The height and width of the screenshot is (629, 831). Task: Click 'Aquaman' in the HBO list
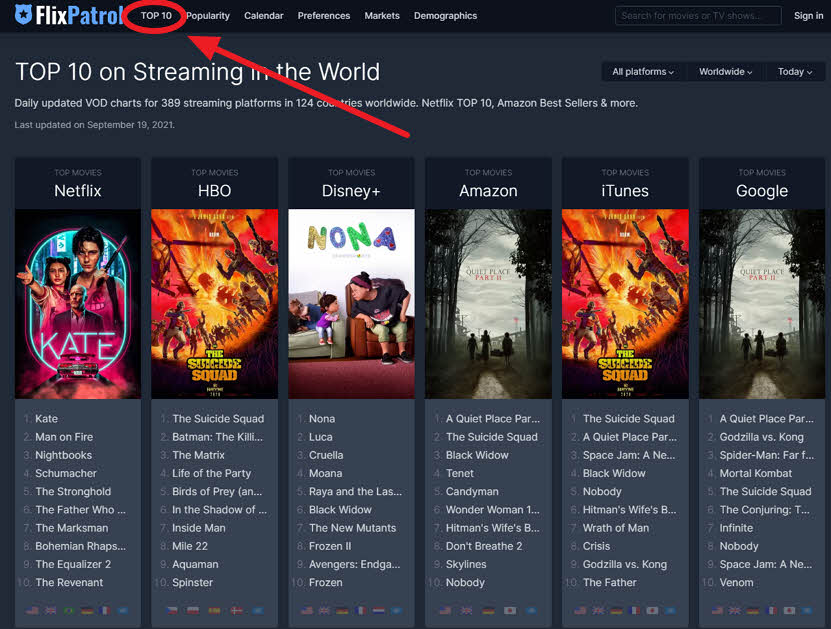pyautogui.click(x=195, y=564)
